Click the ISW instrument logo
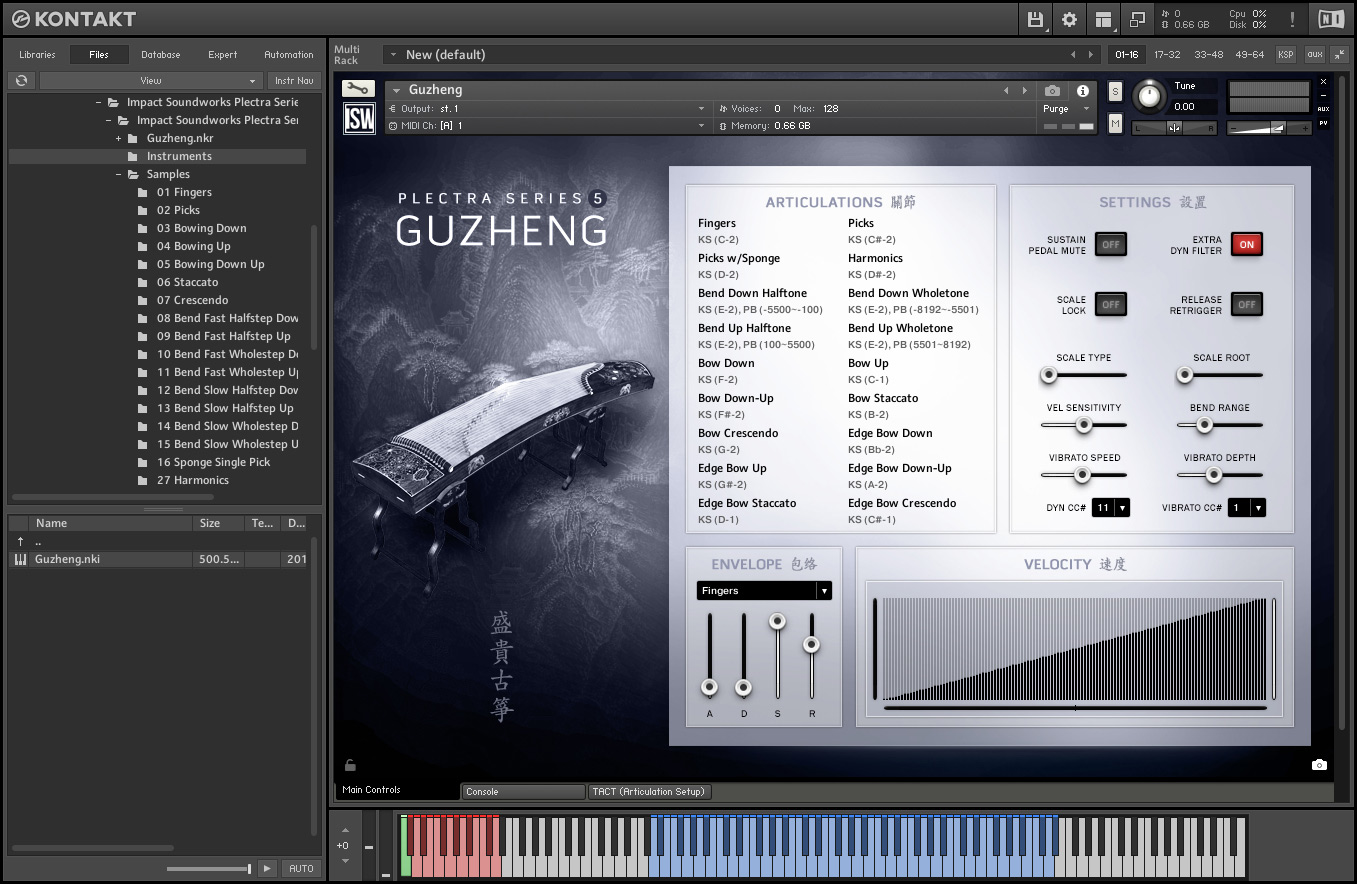 [x=358, y=119]
